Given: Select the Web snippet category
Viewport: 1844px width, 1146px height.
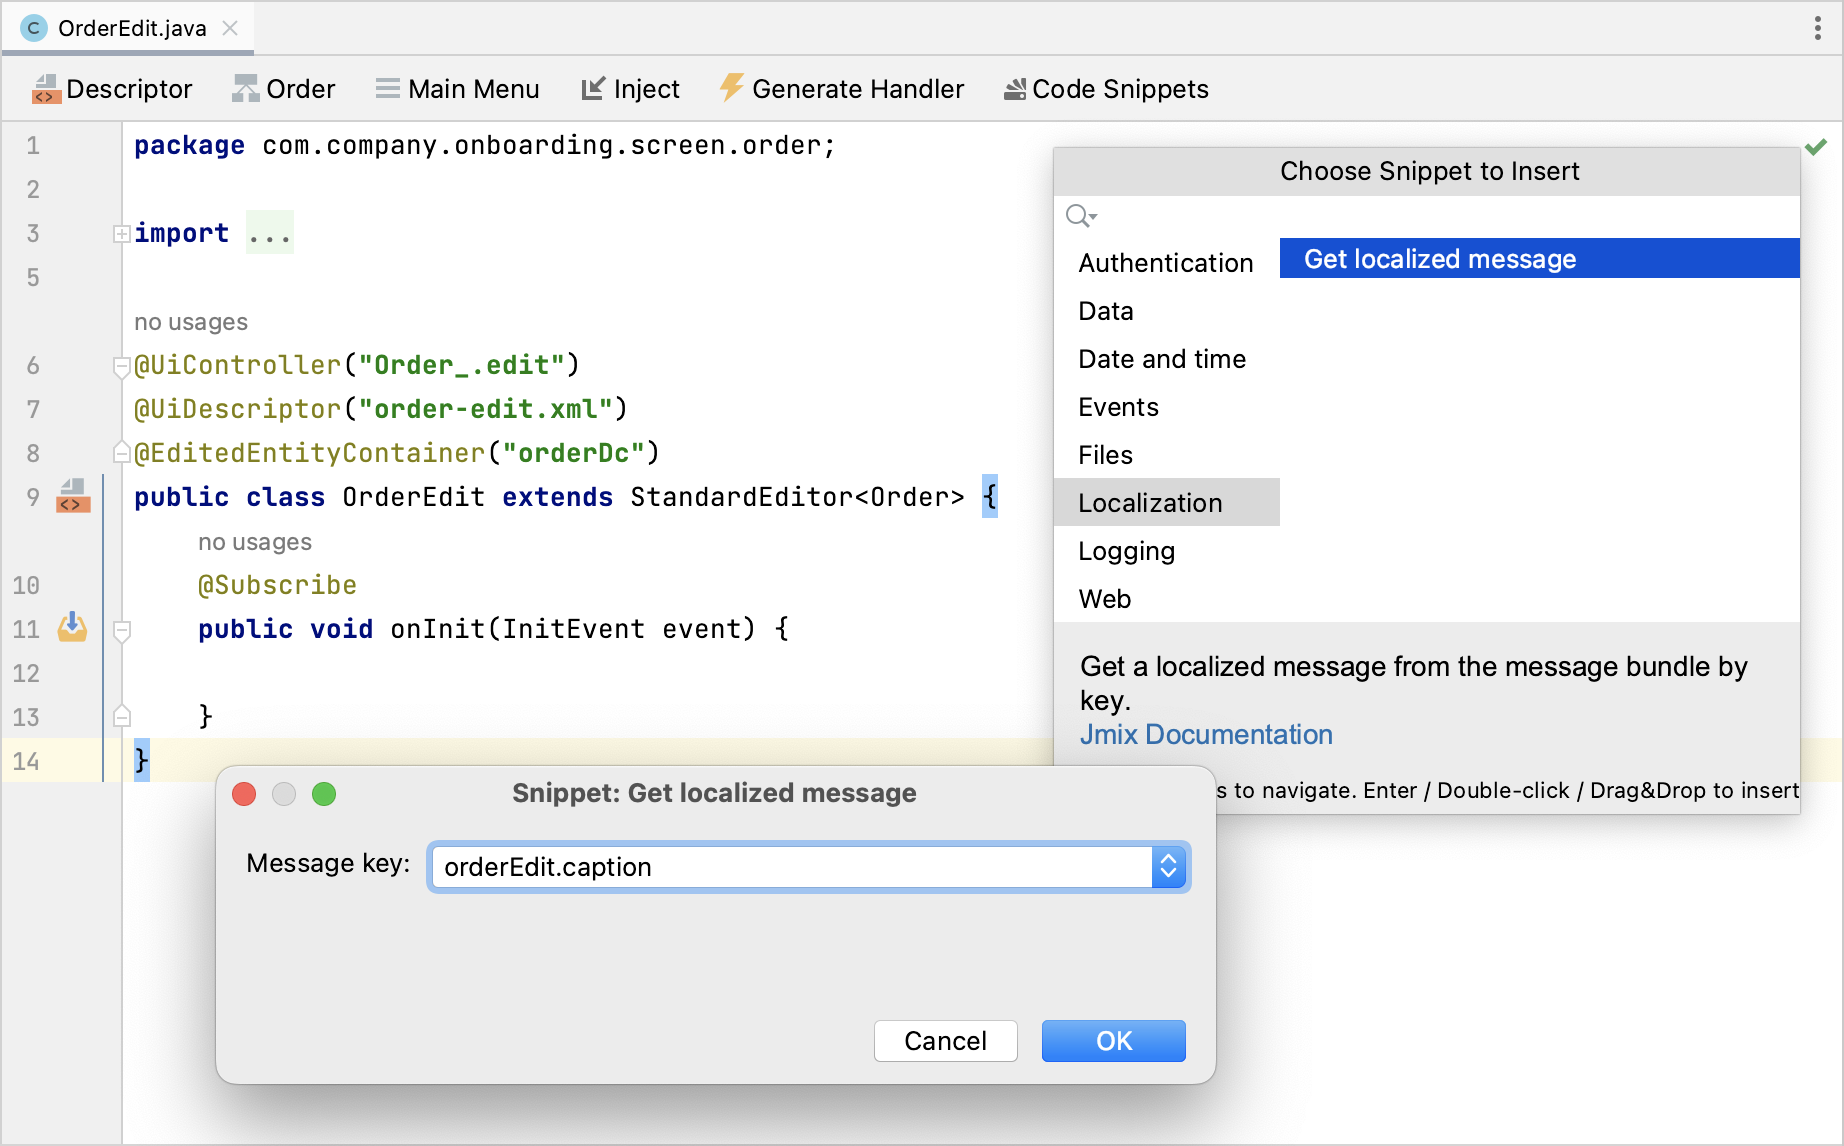Looking at the screenshot, I should [x=1166, y=599].
